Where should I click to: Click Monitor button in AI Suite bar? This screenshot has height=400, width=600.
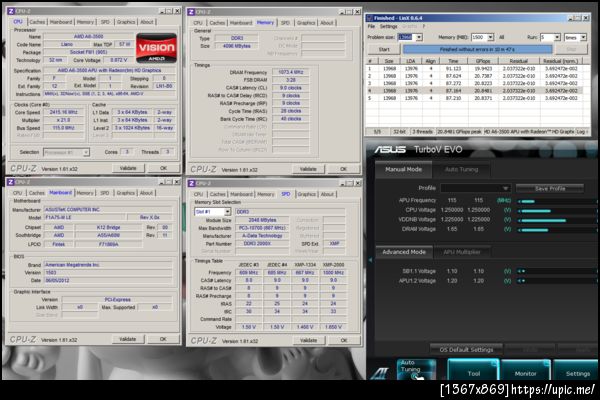pos(525,370)
